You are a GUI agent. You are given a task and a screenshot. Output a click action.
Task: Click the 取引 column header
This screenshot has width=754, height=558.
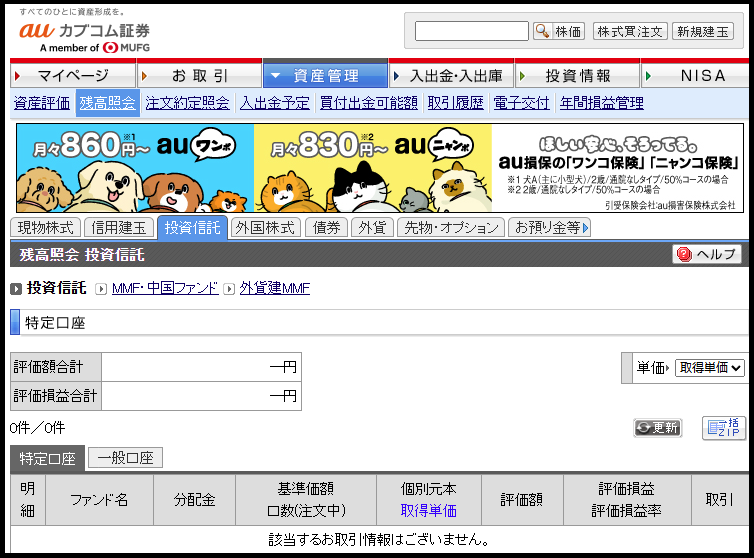point(719,500)
